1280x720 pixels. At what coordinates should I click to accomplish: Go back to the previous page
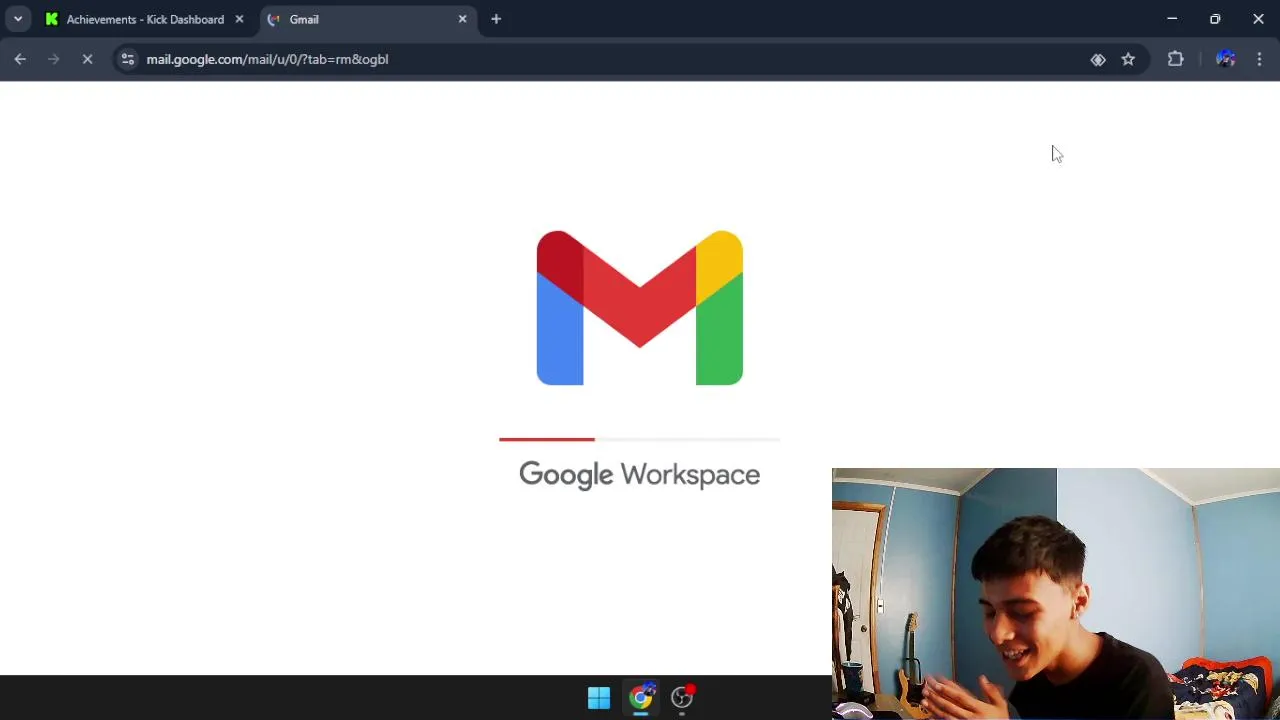(20, 59)
